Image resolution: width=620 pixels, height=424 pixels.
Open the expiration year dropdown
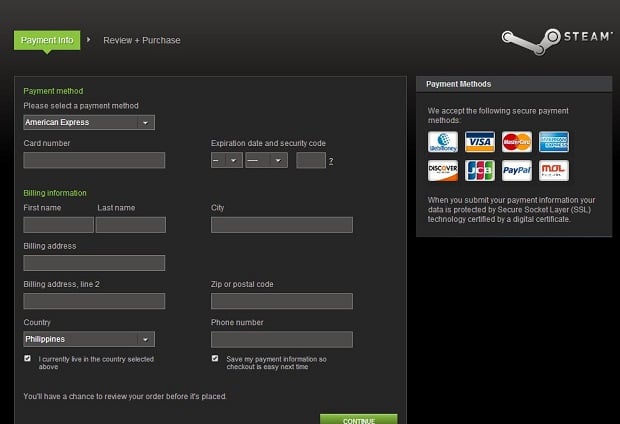point(266,160)
